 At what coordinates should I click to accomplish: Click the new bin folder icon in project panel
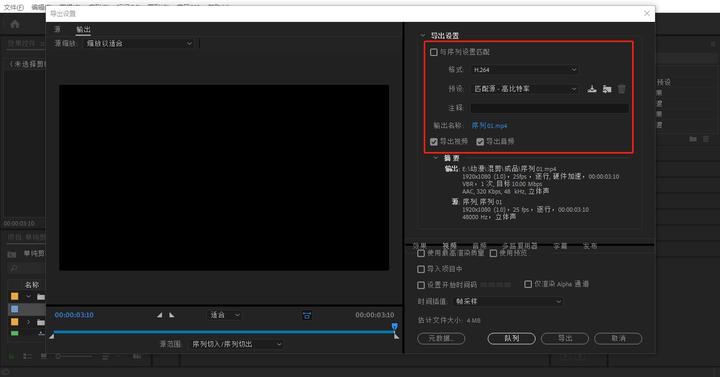tap(12, 254)
